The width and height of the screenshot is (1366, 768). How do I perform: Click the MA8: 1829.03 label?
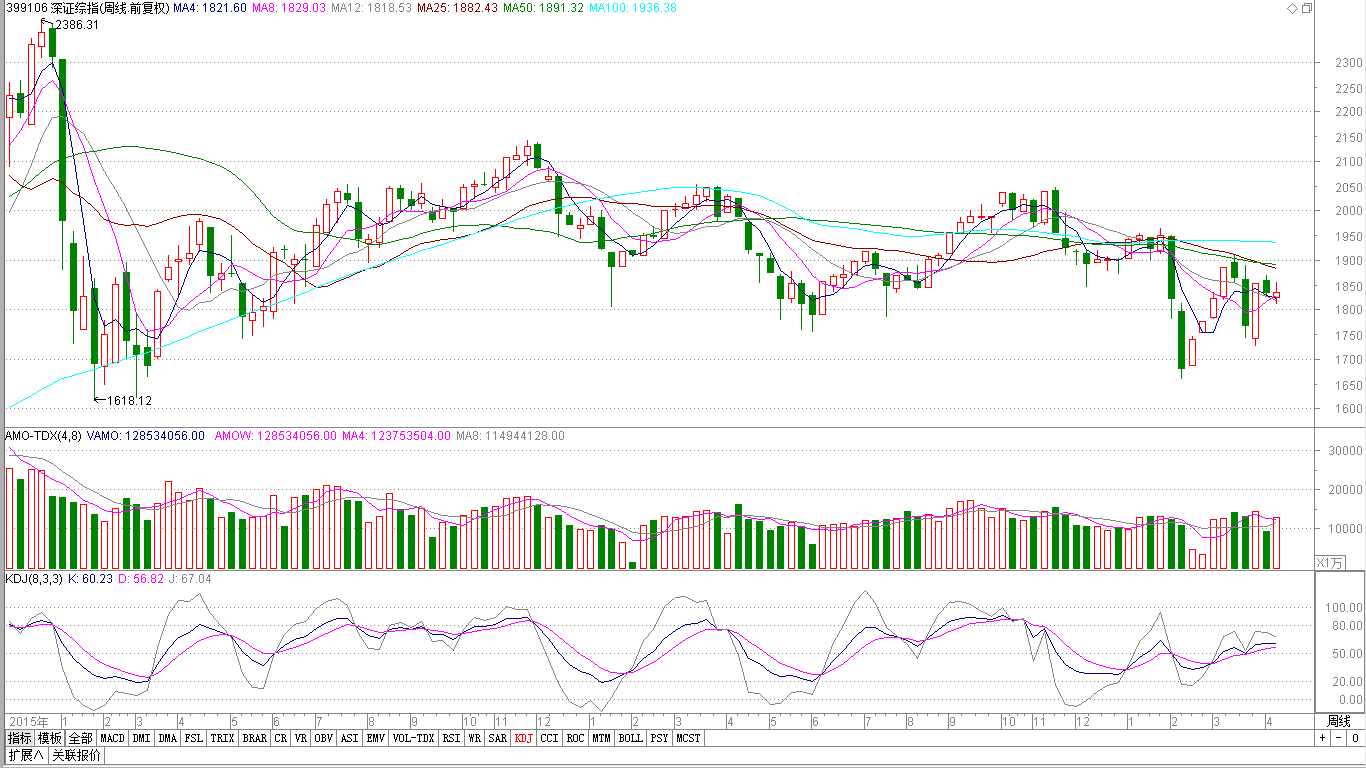(x=289, y=8)
